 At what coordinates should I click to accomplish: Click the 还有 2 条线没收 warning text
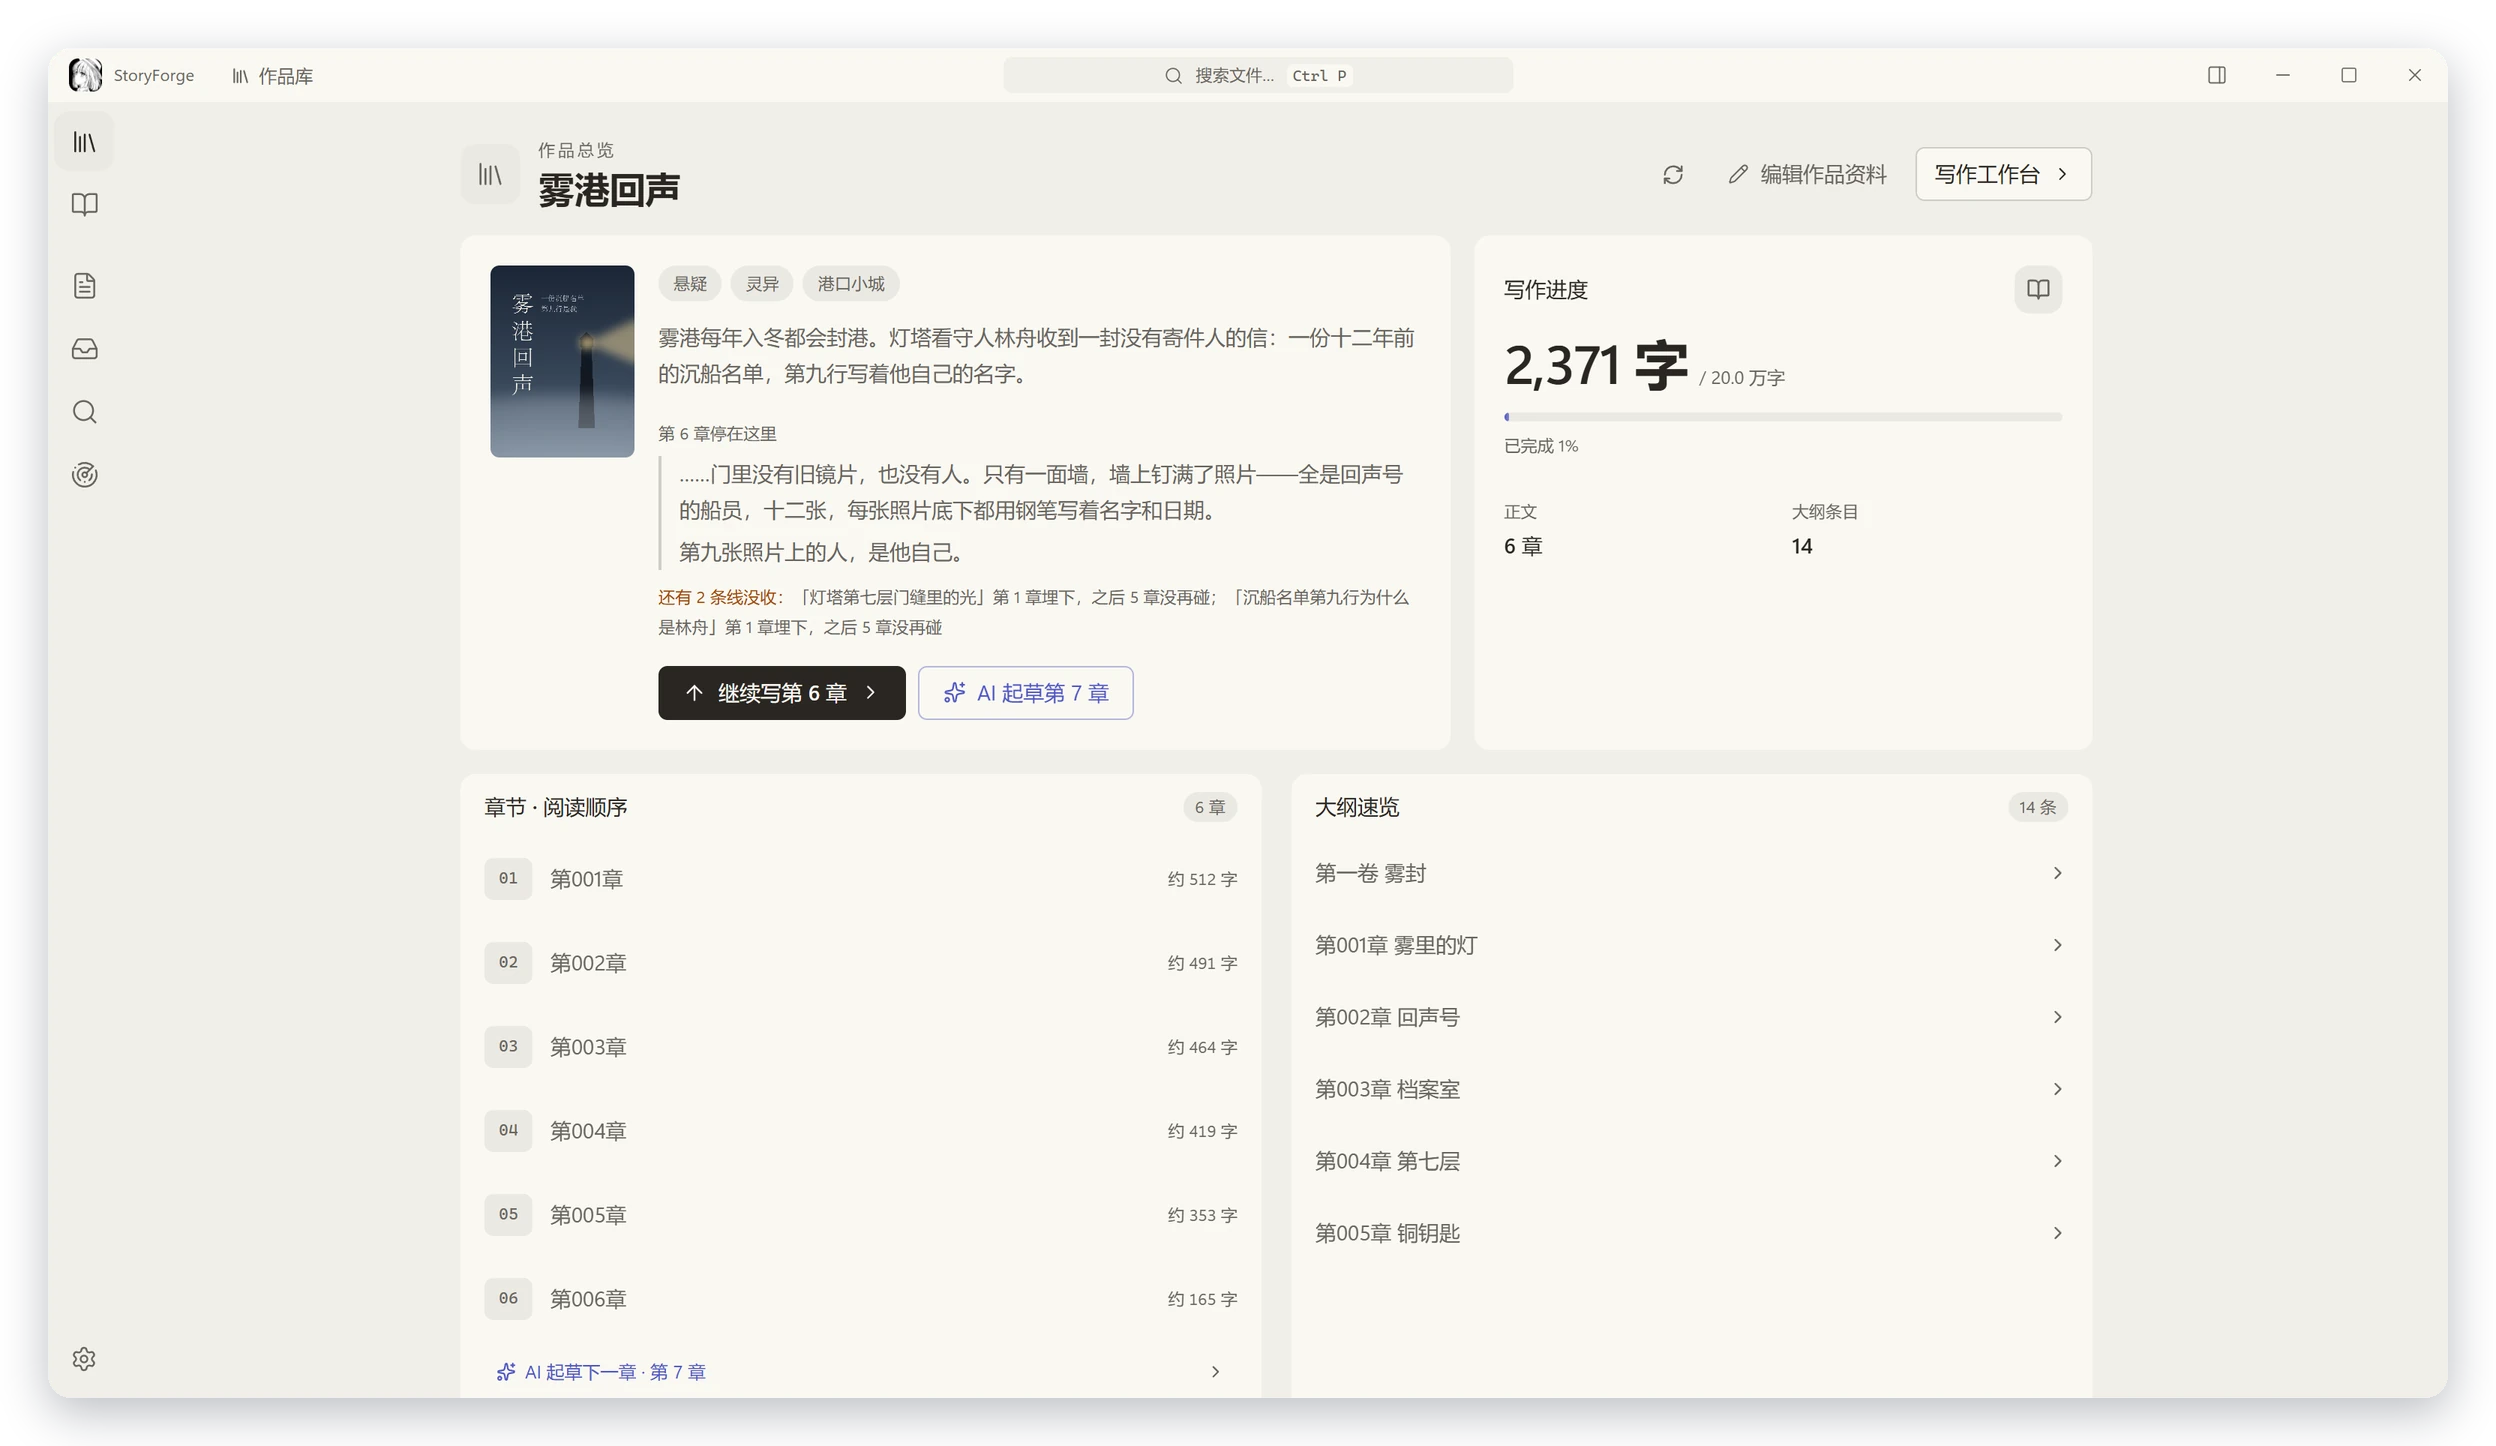[x=720, y=598]
